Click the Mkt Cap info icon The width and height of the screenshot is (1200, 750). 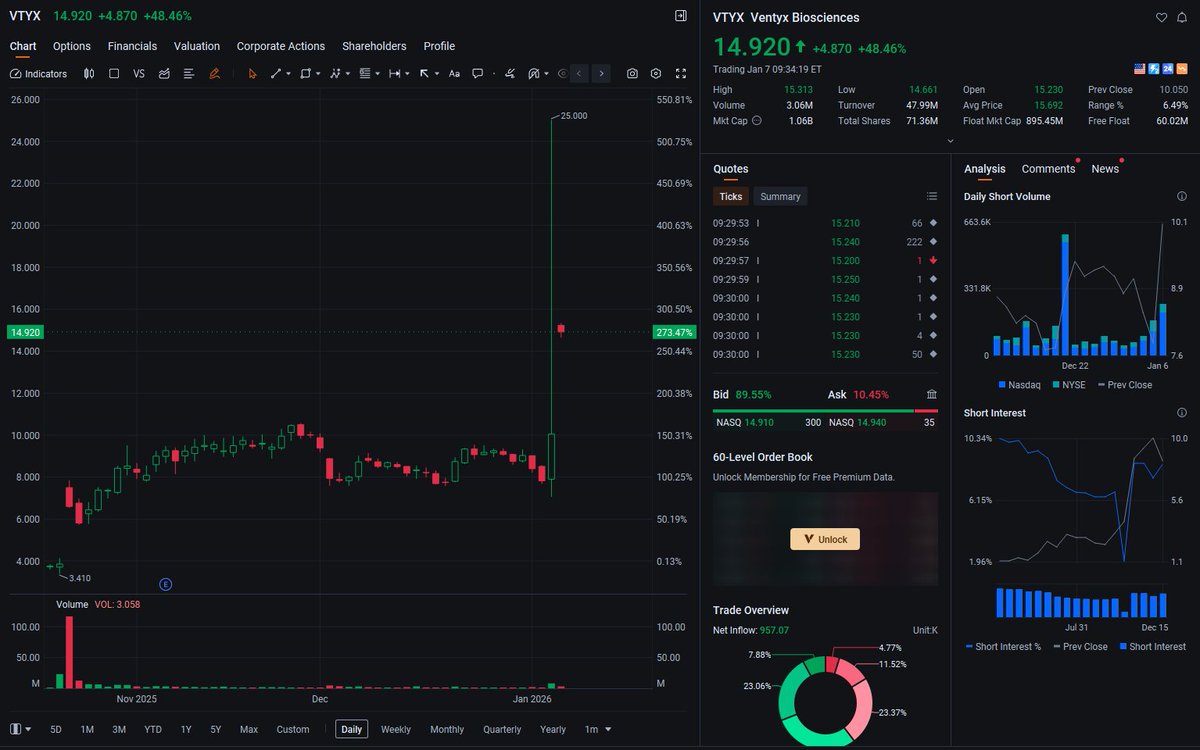[x=756, y=121]
